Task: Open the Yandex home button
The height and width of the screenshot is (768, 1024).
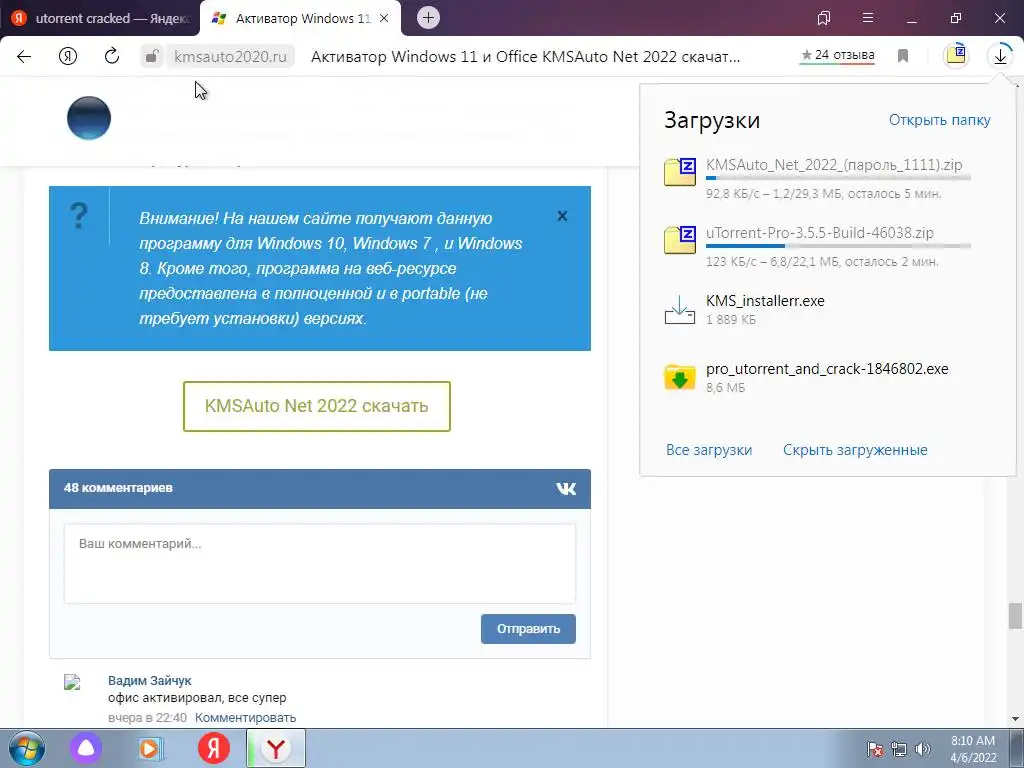Action: pyautogui.click(x=68, y=57)
